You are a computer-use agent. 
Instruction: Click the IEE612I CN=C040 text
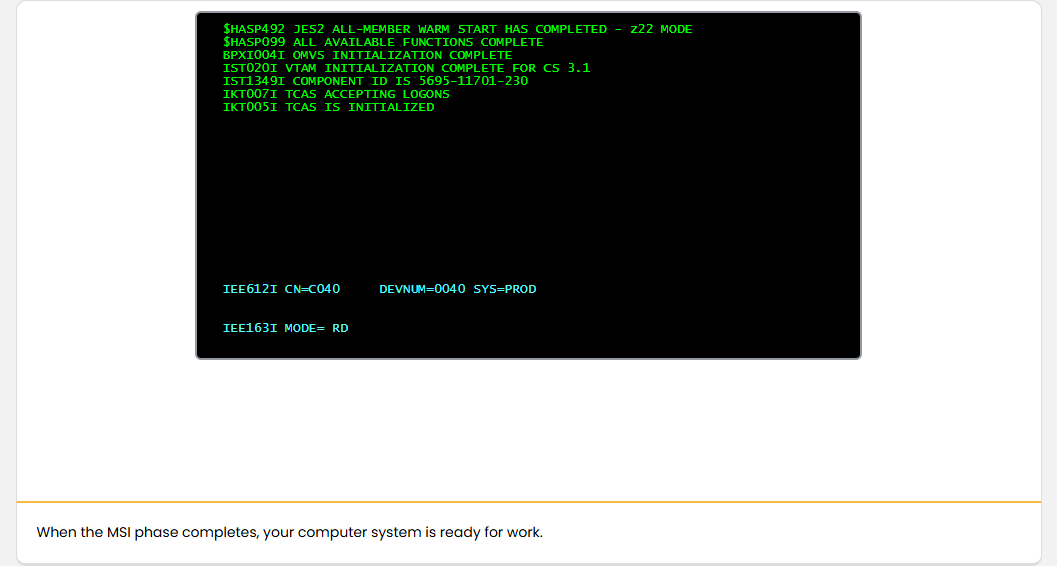coord(281,289)
